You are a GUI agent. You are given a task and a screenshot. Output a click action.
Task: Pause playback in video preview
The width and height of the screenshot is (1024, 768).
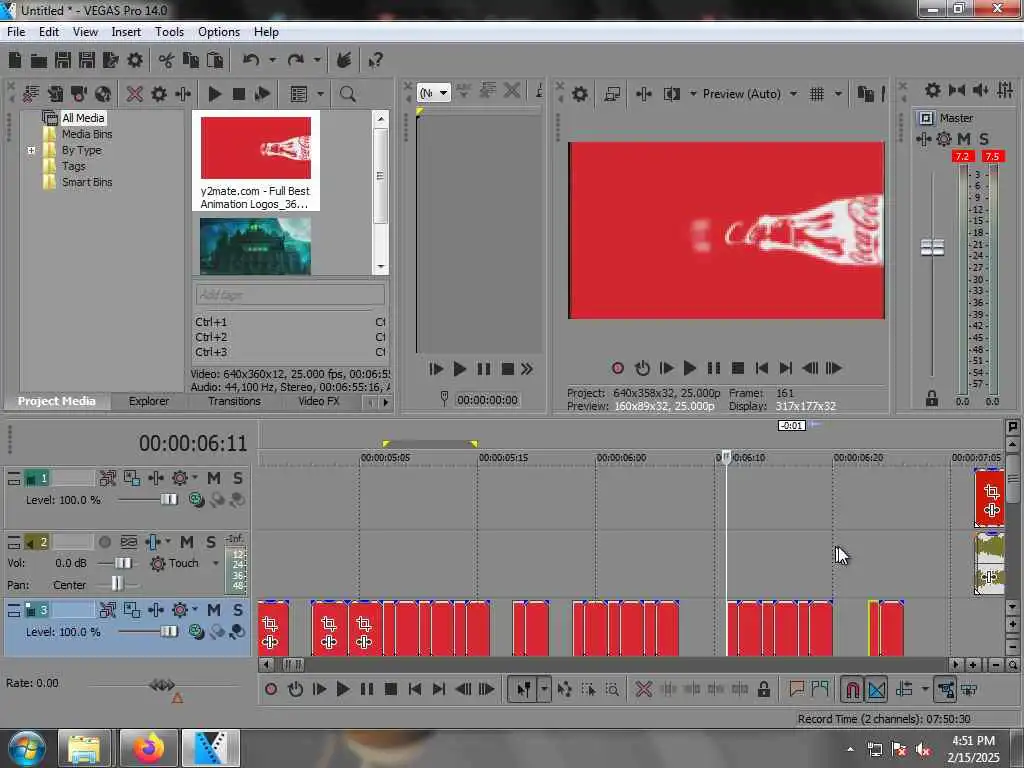pyautogui.click(x=713, y=368)
